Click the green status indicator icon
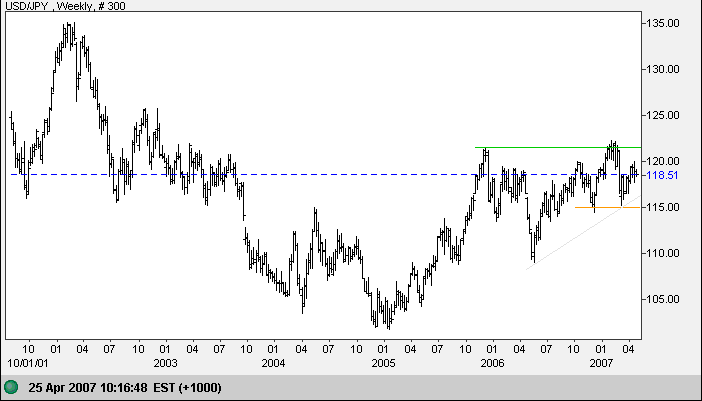The width and height of the screenshot is (702, 401). [11, 387]
